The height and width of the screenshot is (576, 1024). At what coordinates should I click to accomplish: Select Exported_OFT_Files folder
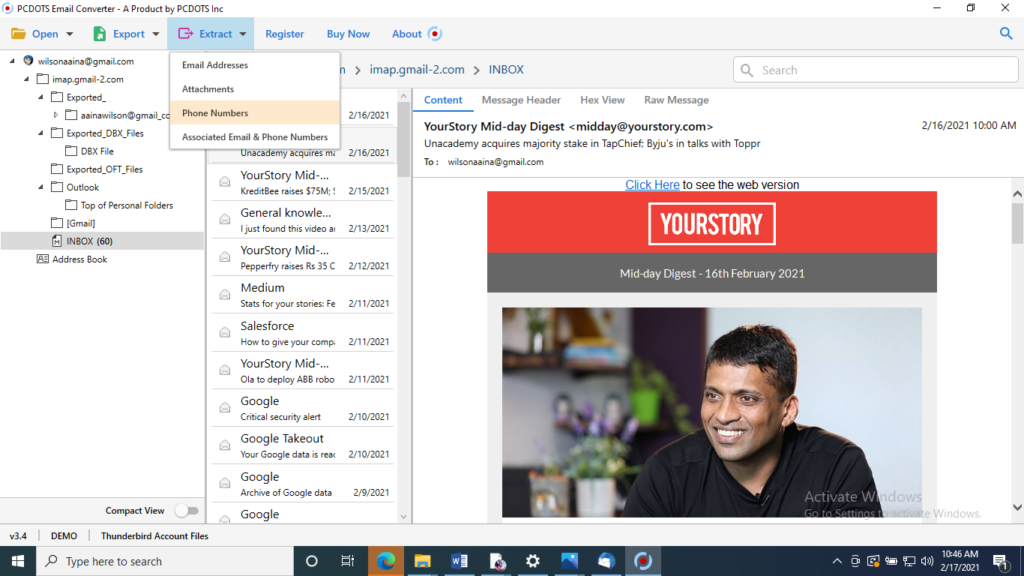pyautogui.click(x=104, y=169)
